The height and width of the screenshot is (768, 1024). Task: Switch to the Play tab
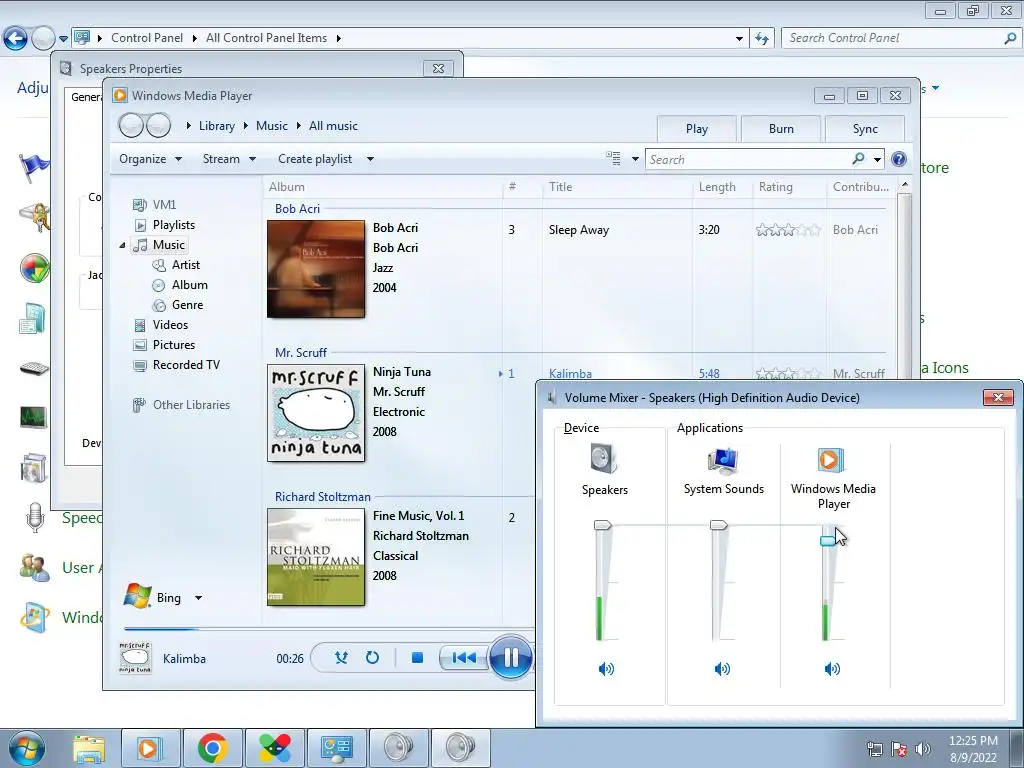(697, 129)
